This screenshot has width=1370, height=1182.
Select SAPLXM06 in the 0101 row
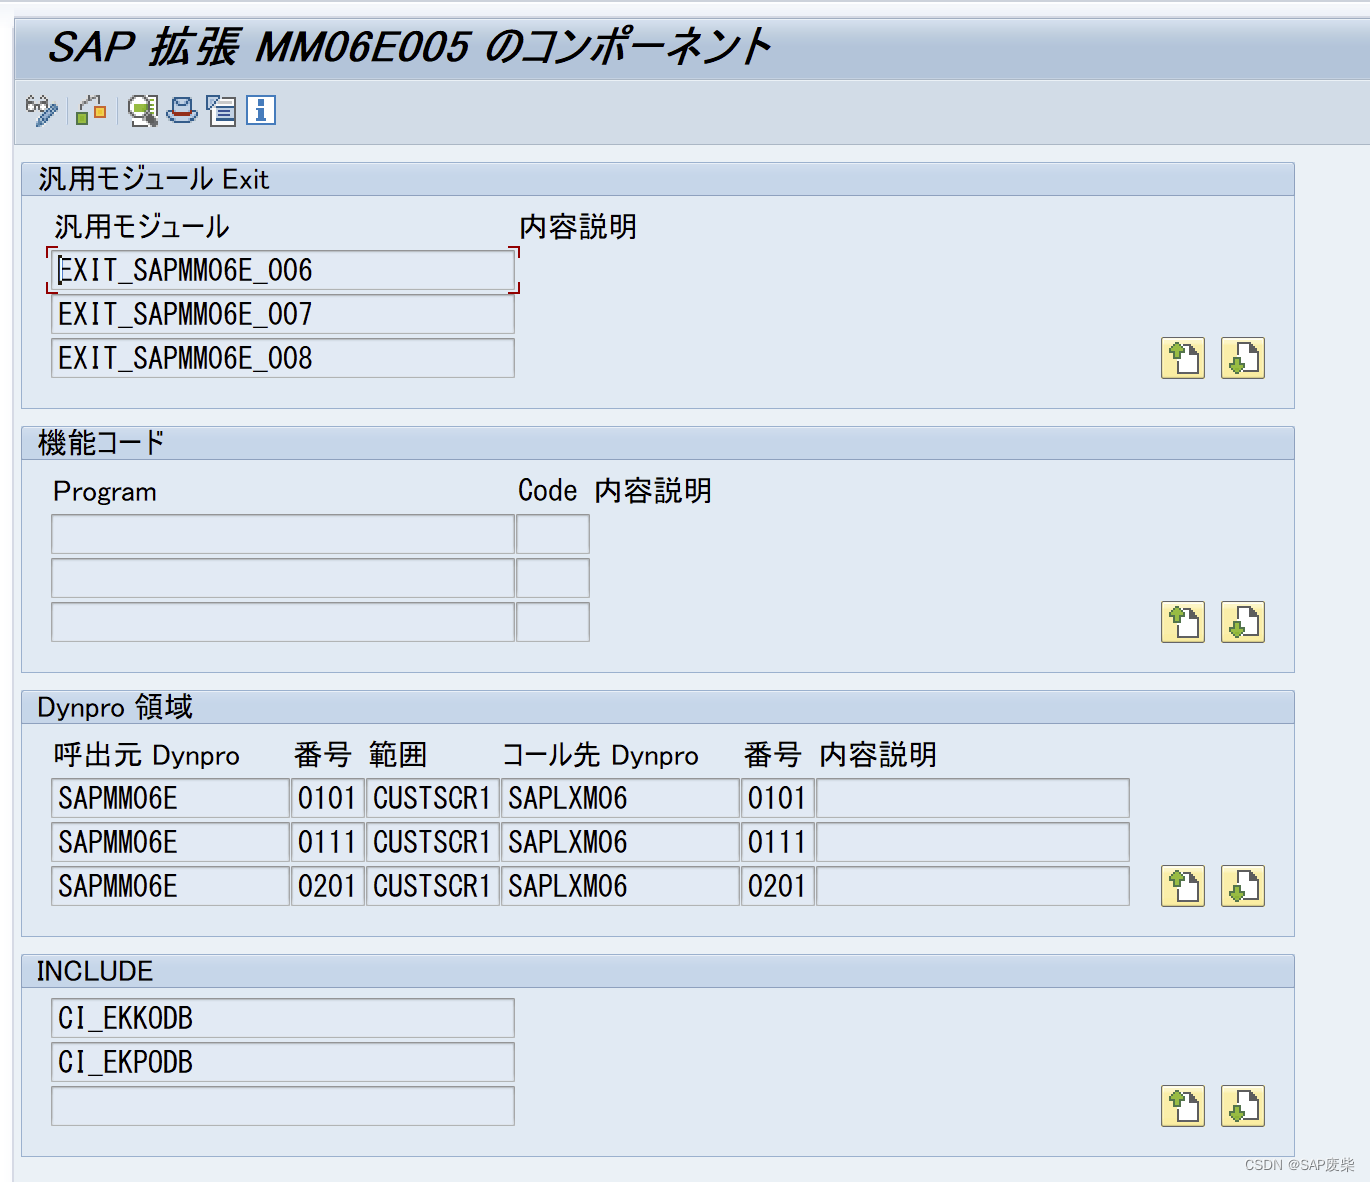pyautogui.click(x=620, y=798)
